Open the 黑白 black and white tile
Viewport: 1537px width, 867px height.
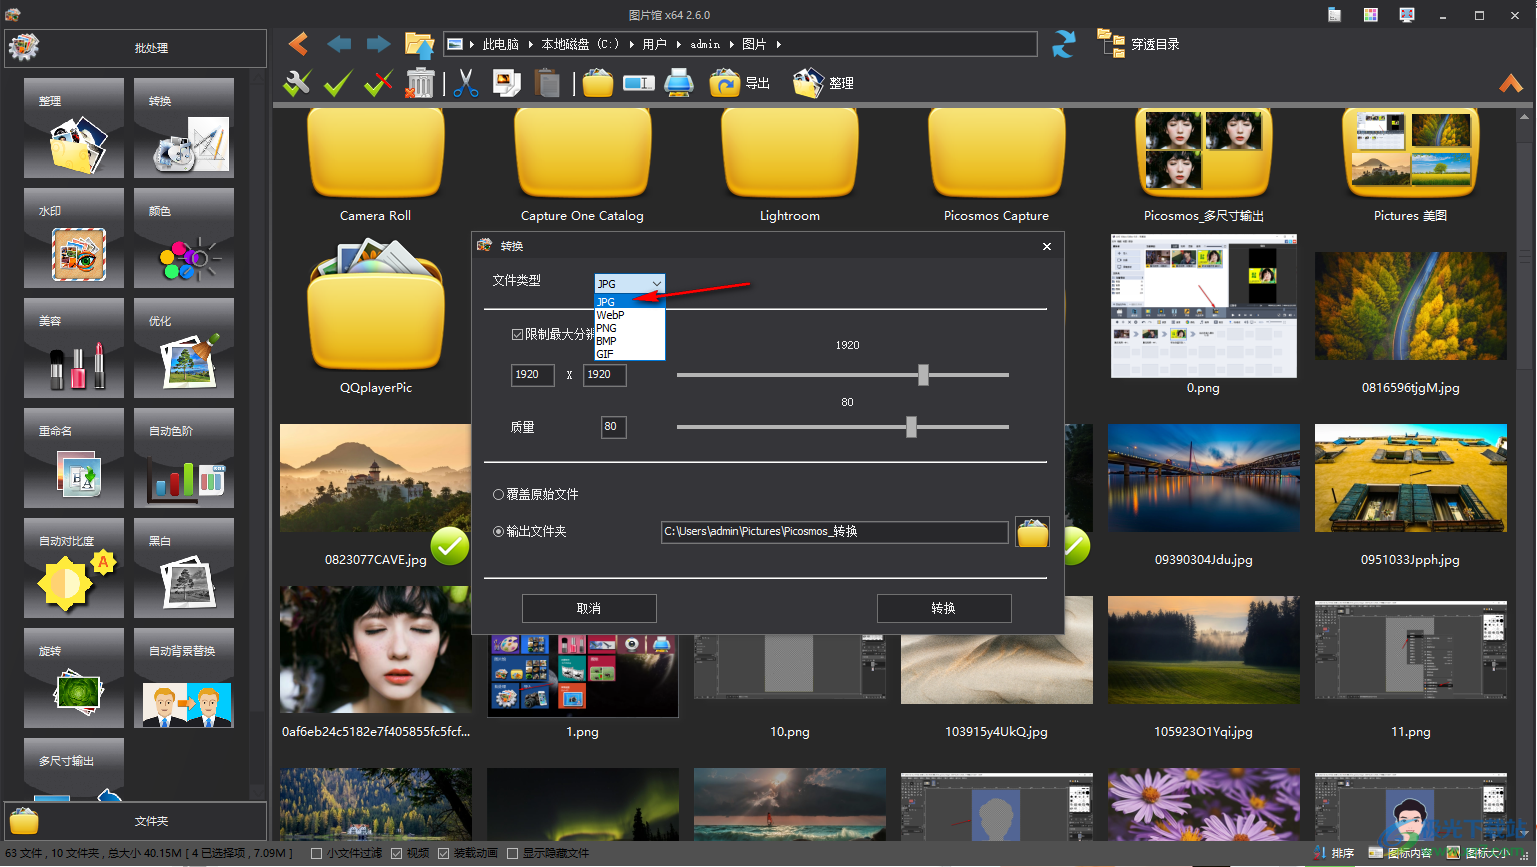184,568
